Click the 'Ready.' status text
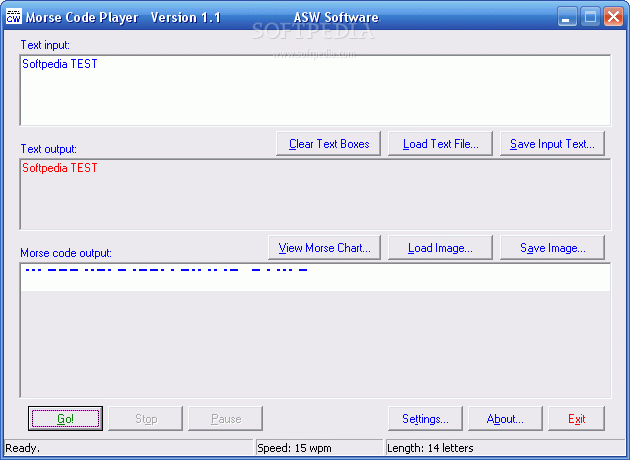The image size is (630, 460). [22, 448]
